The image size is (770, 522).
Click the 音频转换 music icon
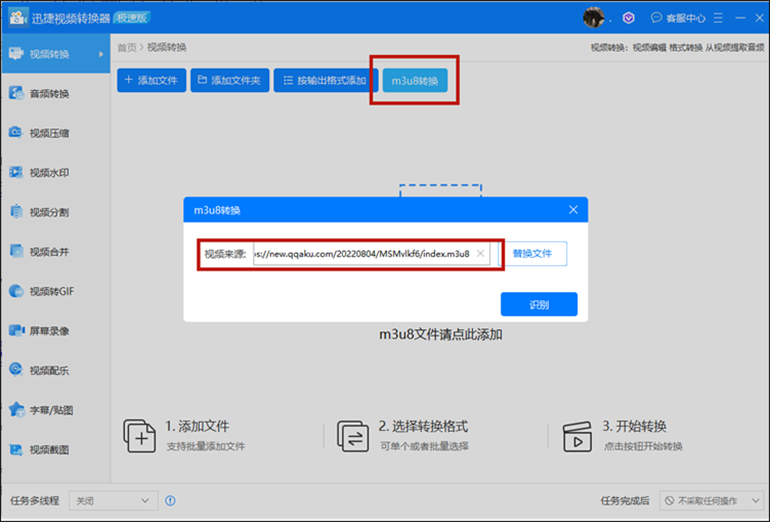(x=16, y=93)
